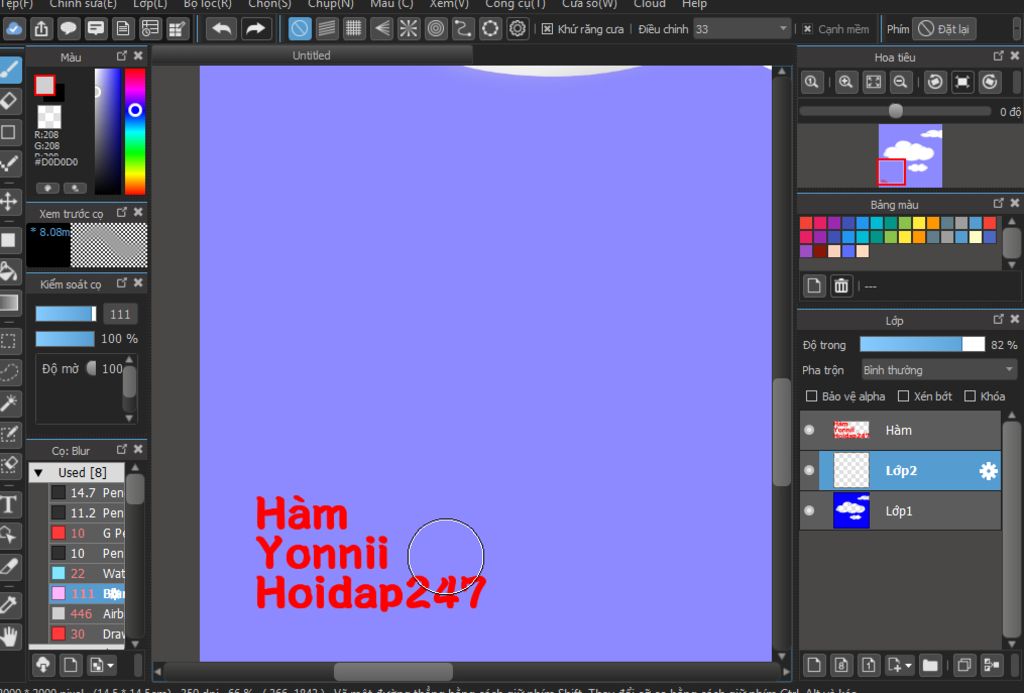Enable vanishing point snap guide
1024x693 pixels.
pyautogui.click(x=381, y=29)
